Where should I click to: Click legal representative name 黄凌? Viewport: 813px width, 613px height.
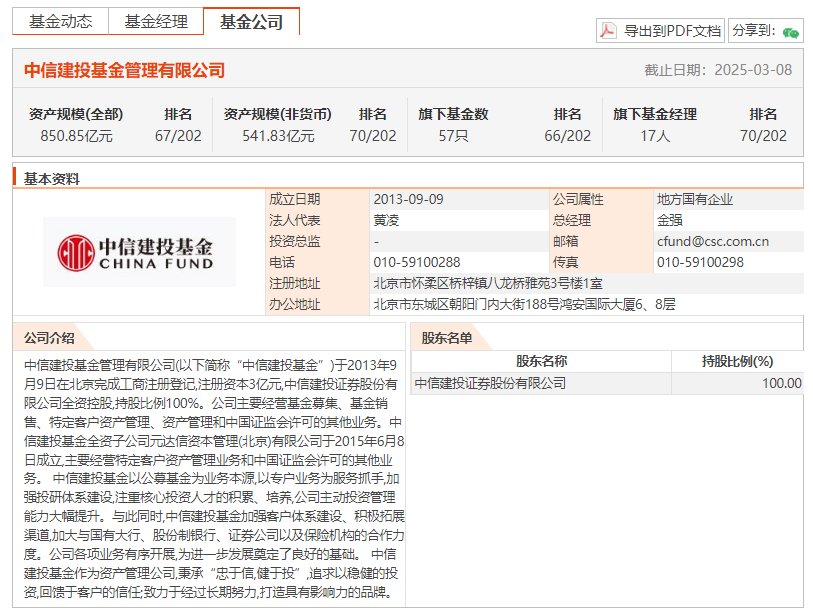(x=386, y=220)
